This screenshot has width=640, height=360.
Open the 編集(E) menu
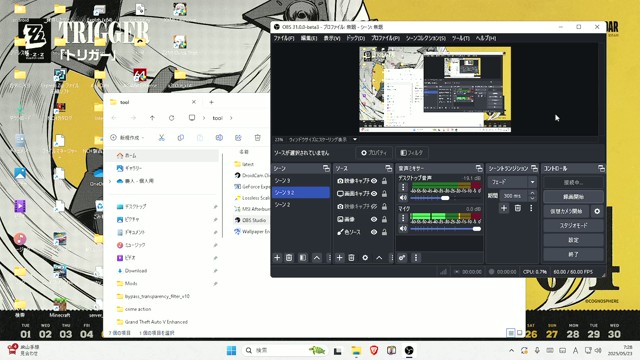[x=309, y=38]
